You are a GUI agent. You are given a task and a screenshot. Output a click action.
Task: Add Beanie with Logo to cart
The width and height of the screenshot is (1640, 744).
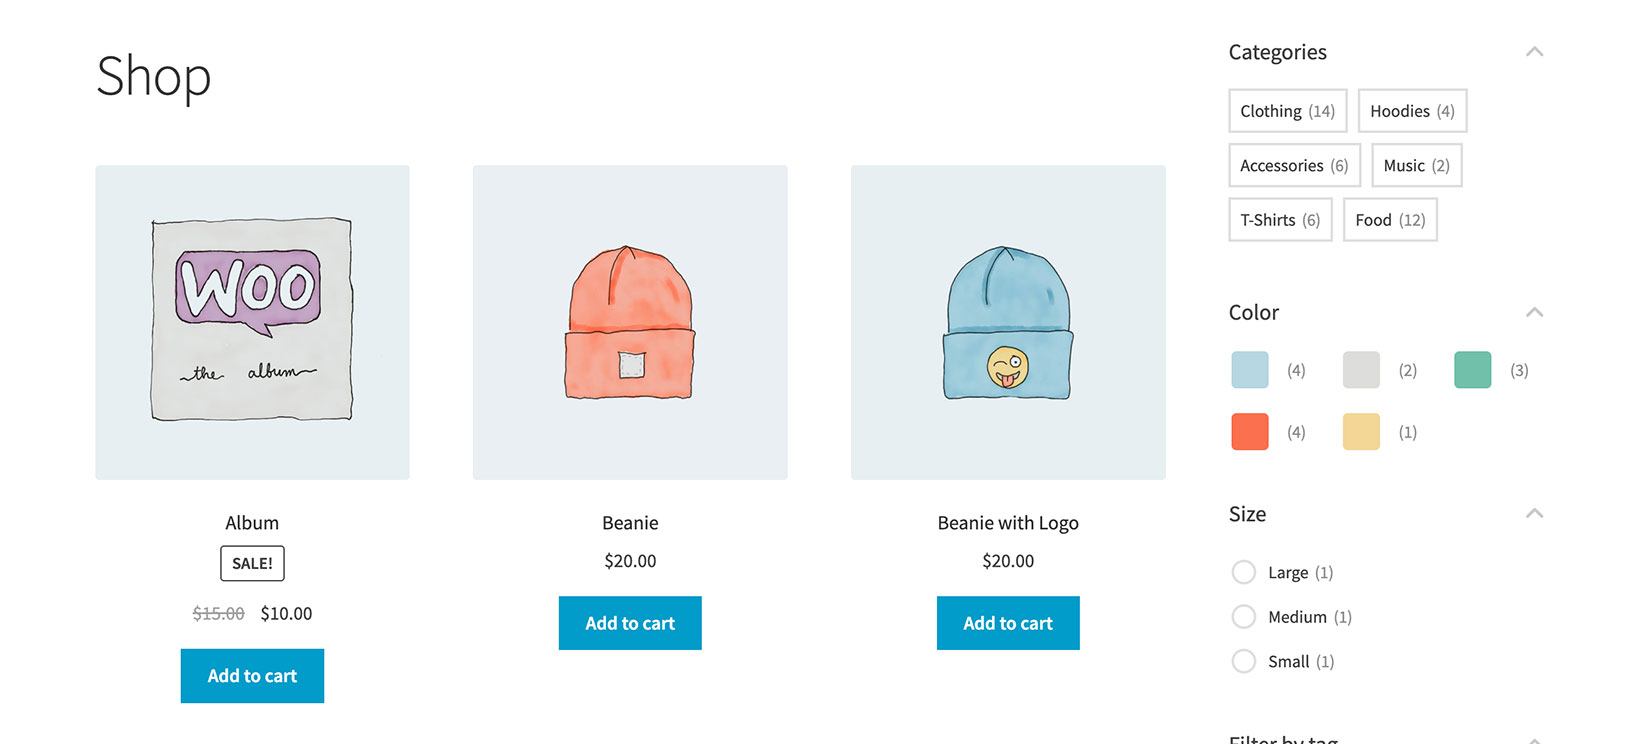tap(1008, 623)
